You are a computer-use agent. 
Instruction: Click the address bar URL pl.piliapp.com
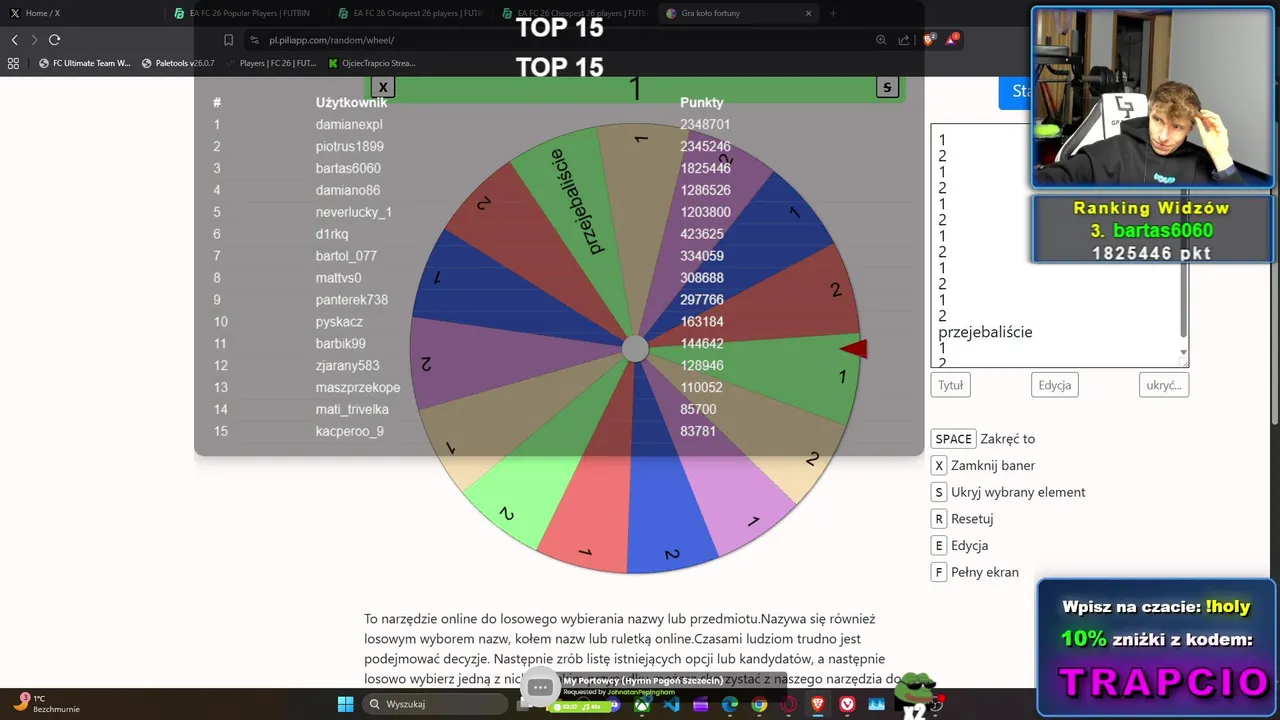pos(331,40)
